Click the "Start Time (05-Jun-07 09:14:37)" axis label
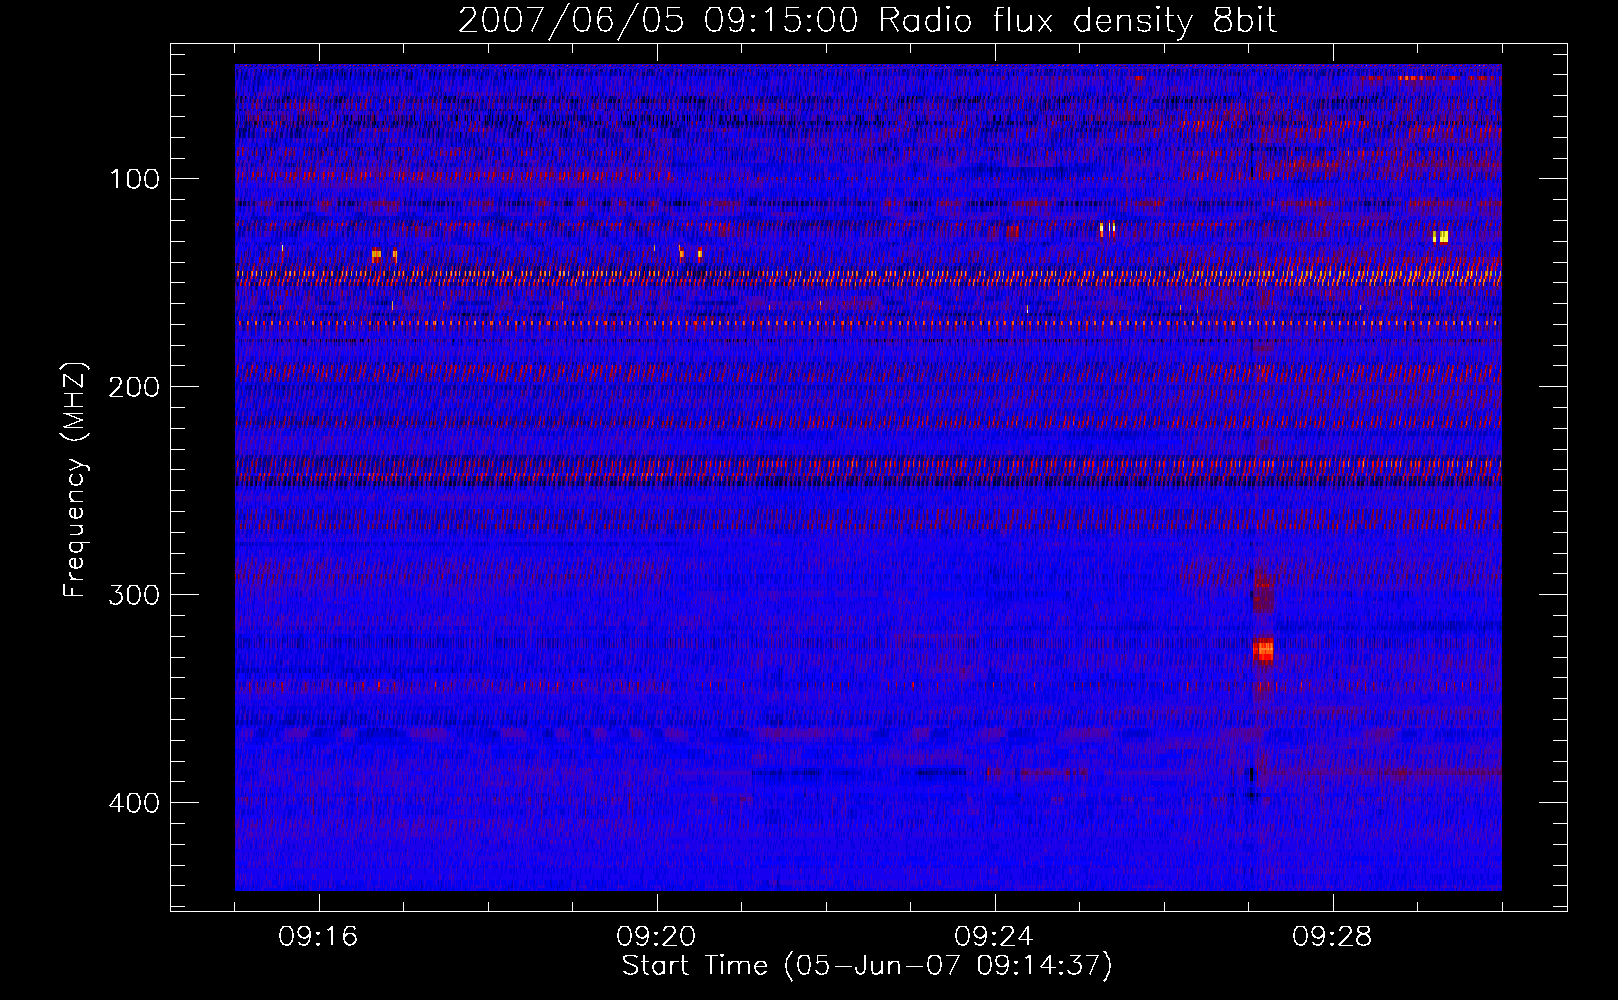 867,966
